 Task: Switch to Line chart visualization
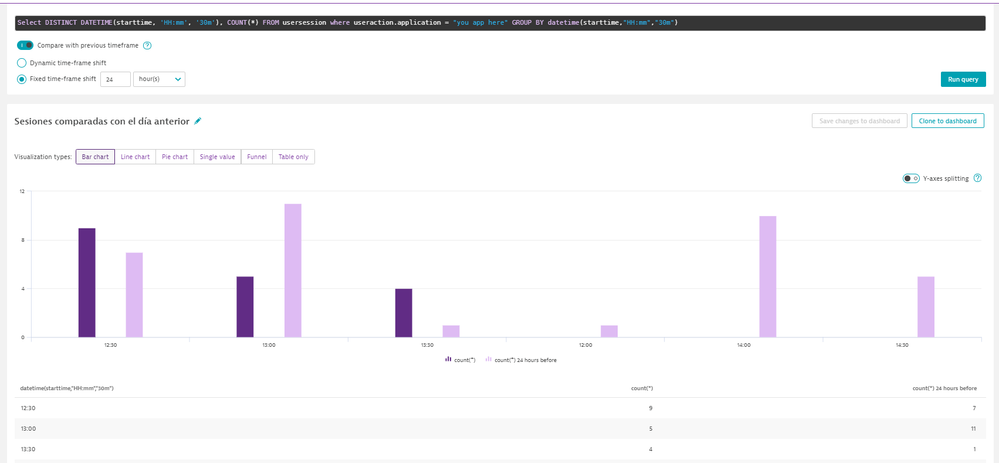[x=135, y=157]
